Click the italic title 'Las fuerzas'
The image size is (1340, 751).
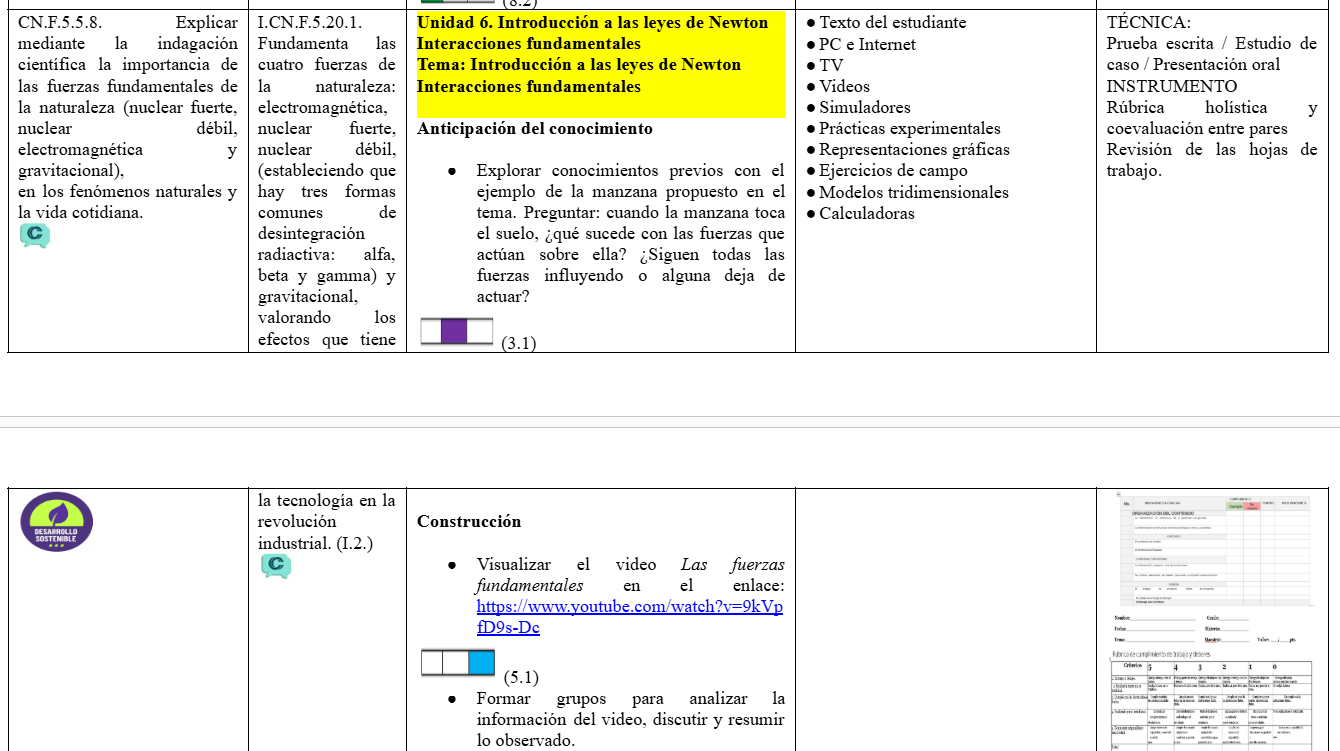(733, 565)
